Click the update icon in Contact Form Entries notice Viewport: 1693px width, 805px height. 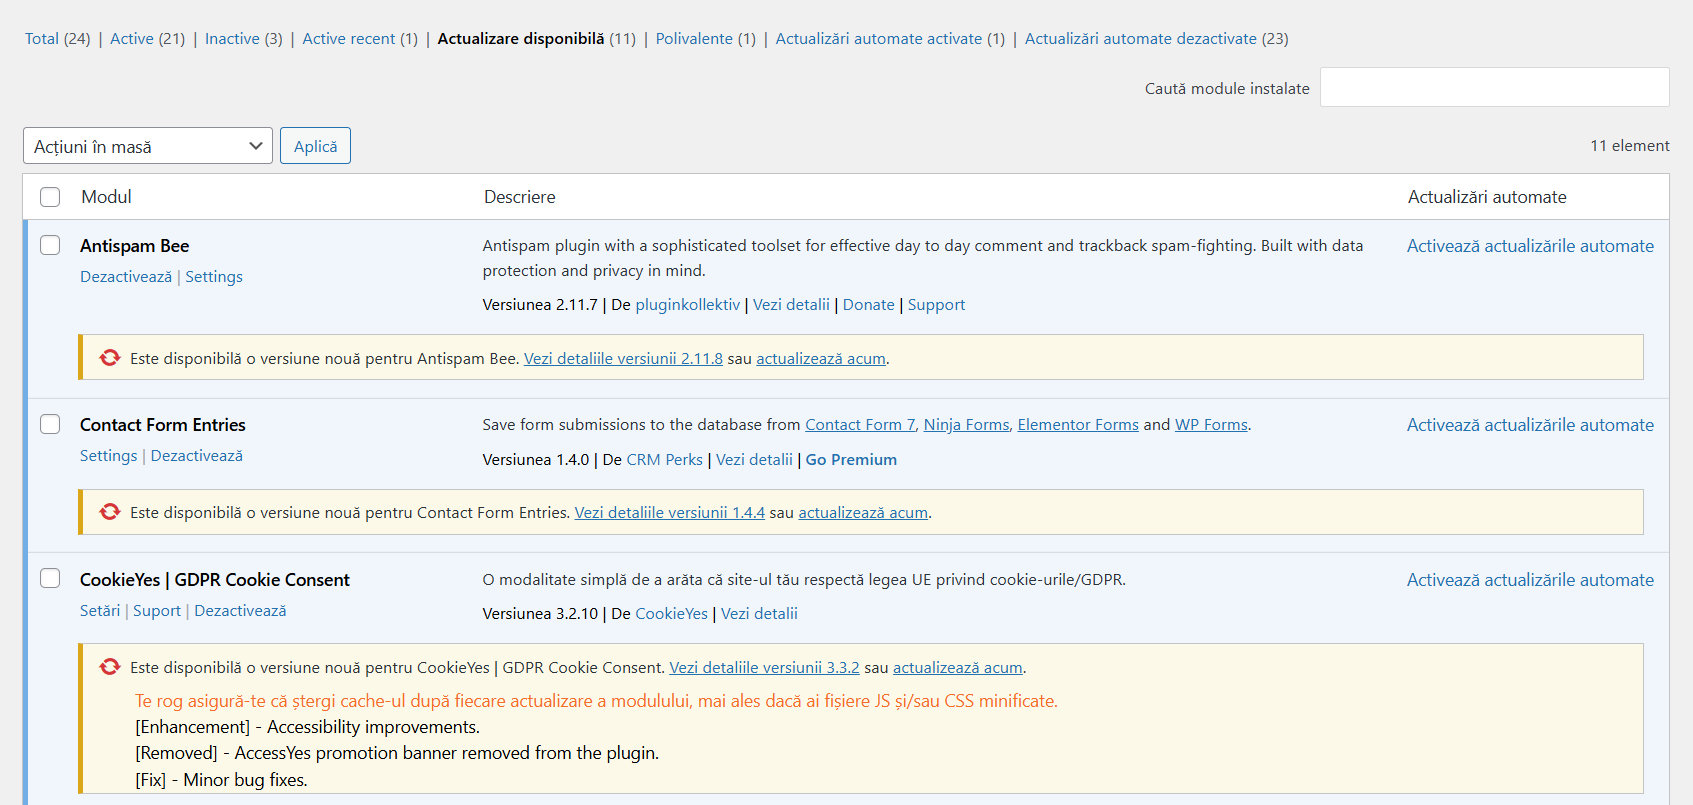(x=110, y=512)
